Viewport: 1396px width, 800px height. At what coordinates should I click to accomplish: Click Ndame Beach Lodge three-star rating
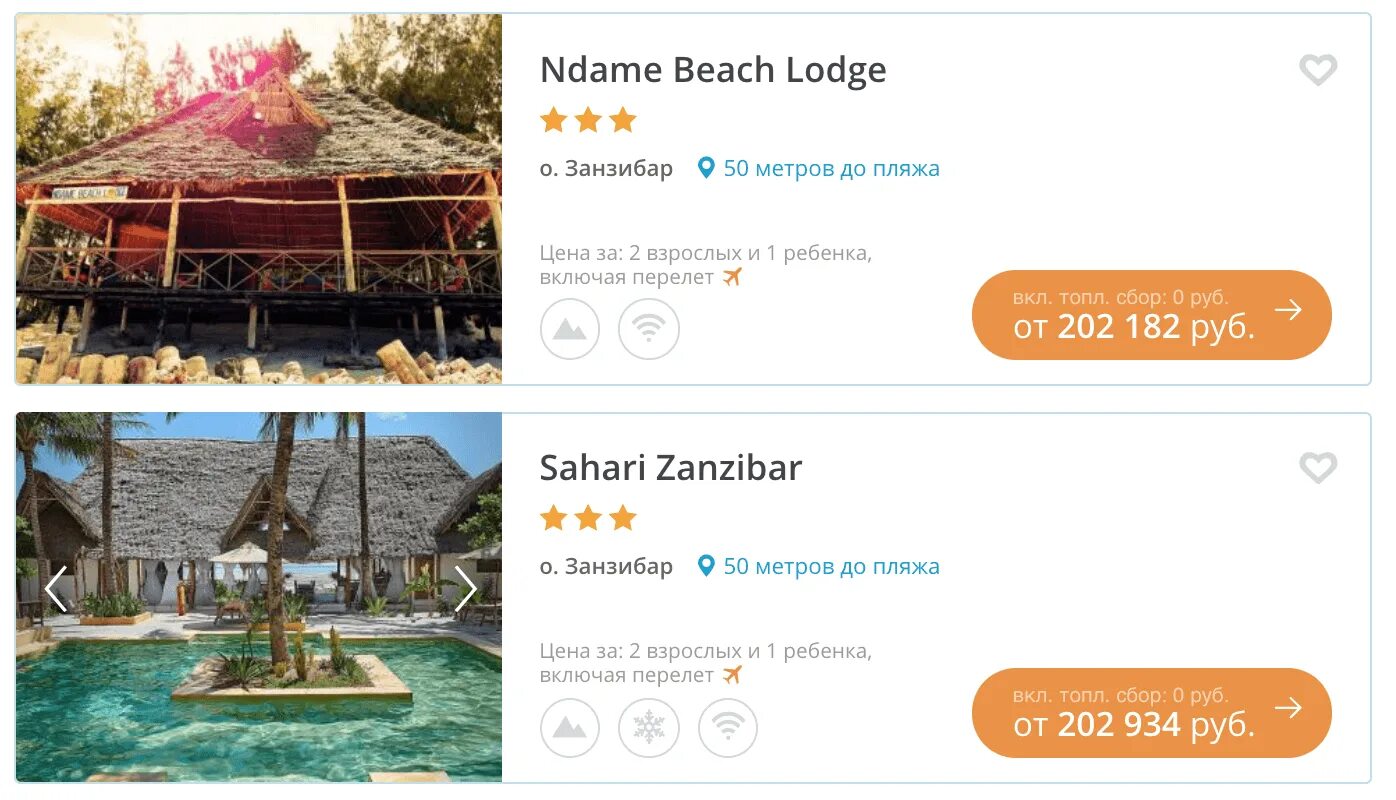pos(588,121)
